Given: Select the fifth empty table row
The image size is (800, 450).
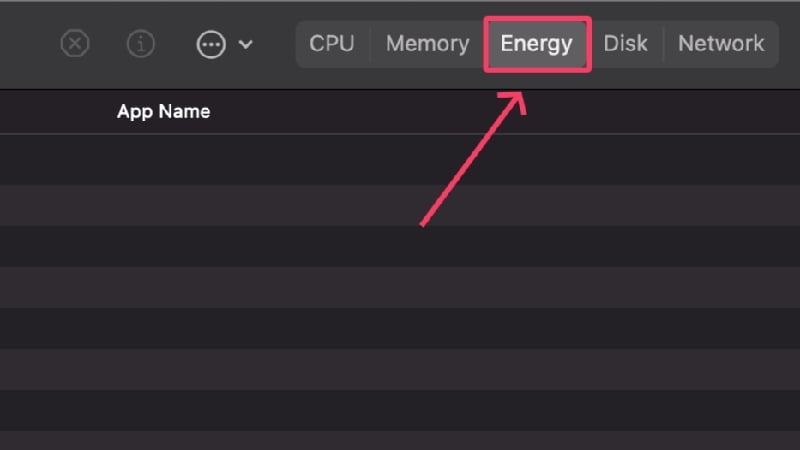Looking at the screenshot, I should click(400, 328).
